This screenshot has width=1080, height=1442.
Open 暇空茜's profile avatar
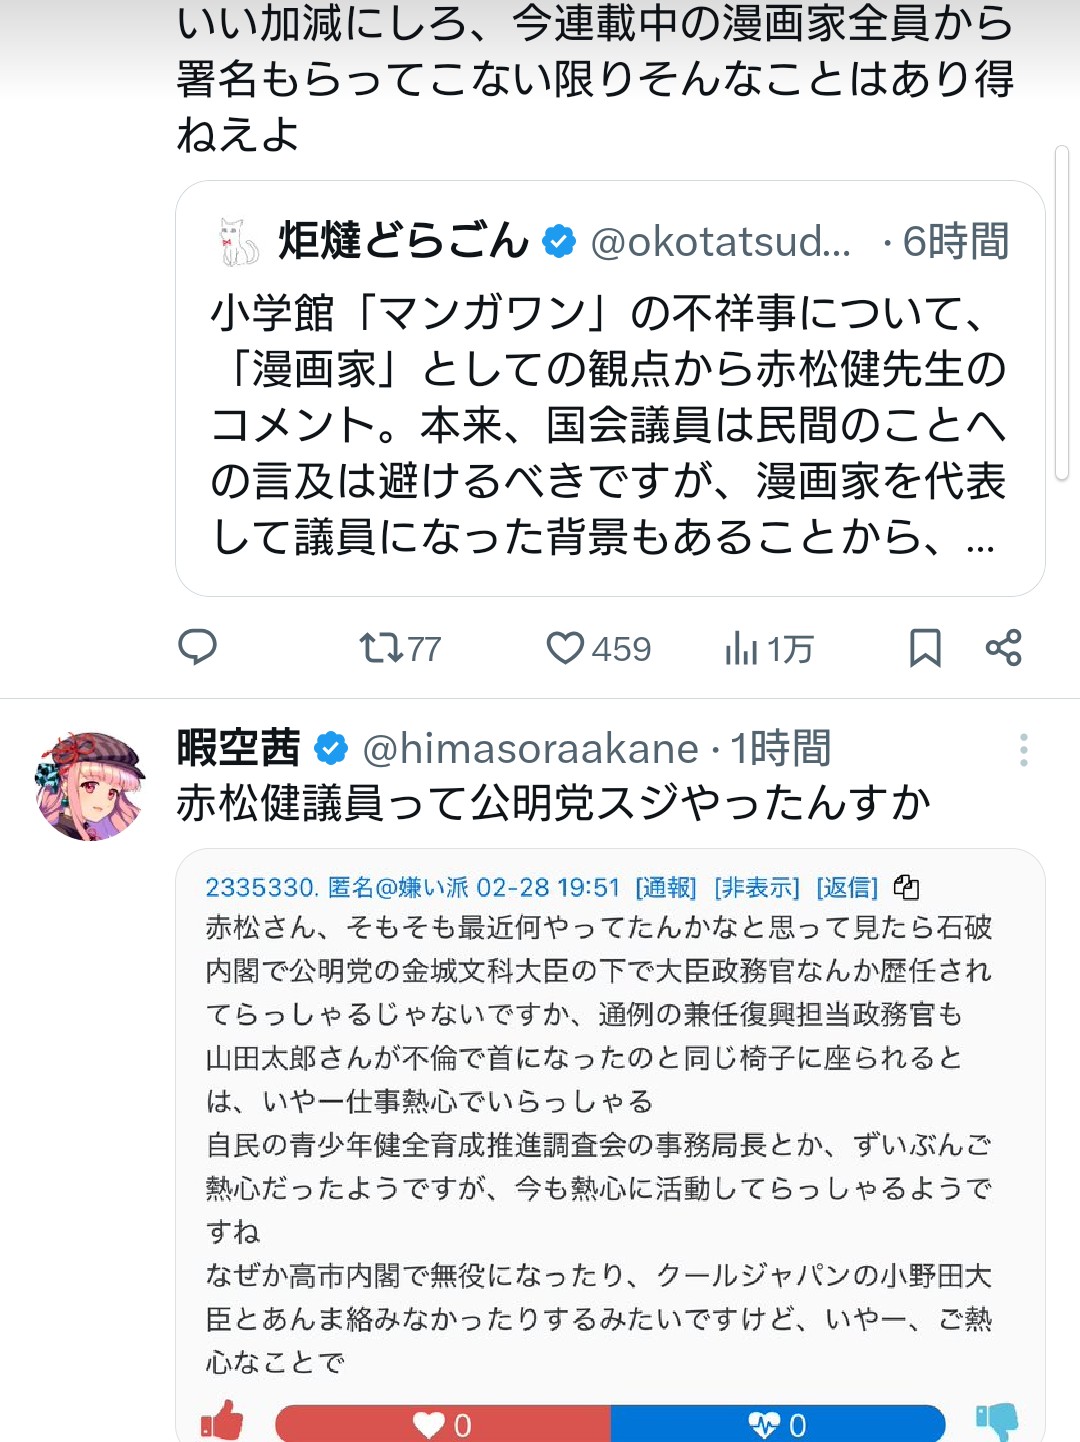click(90, 786)
